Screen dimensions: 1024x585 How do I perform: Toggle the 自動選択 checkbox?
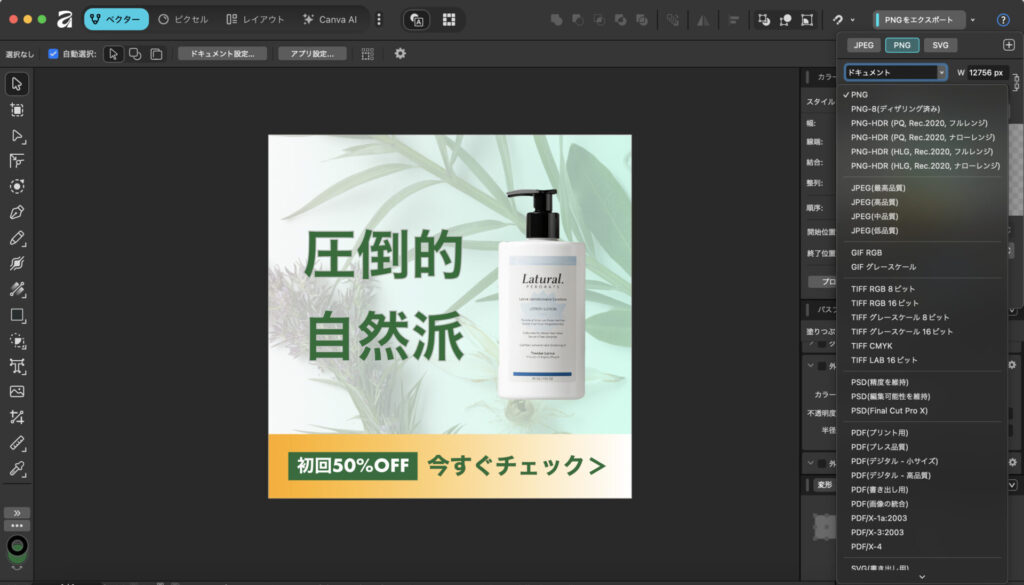(x=53, y=54)
